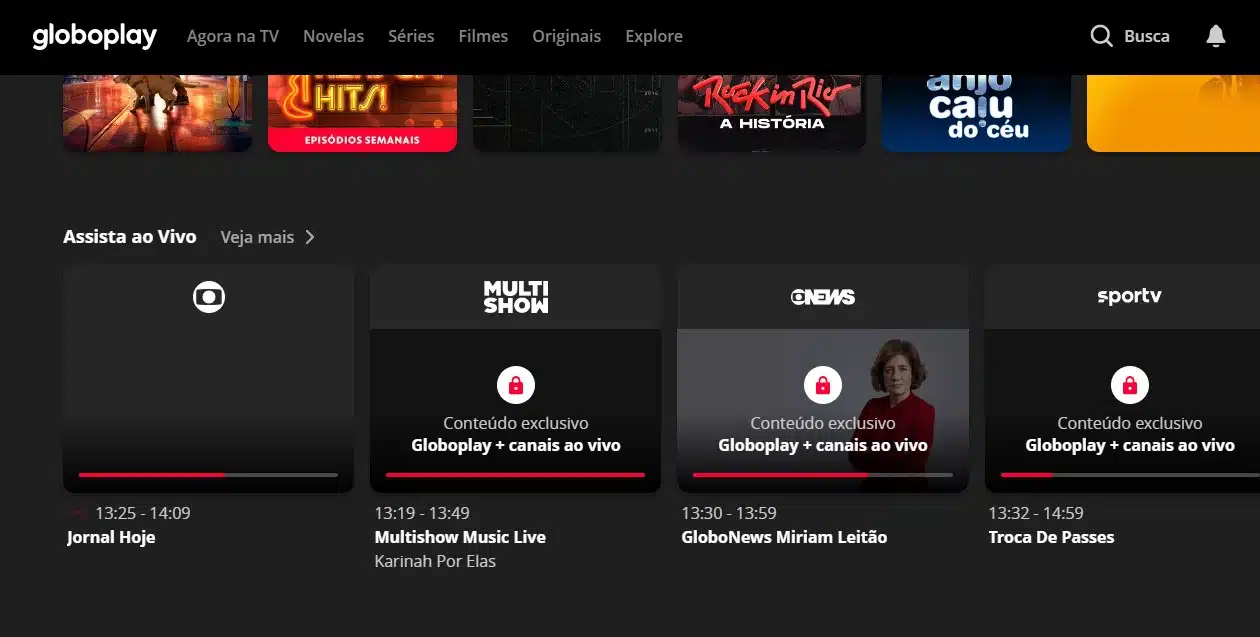Click the GloboNews channel logo
The width and height of the screenshot is (1260, 637).
point(822,297)
